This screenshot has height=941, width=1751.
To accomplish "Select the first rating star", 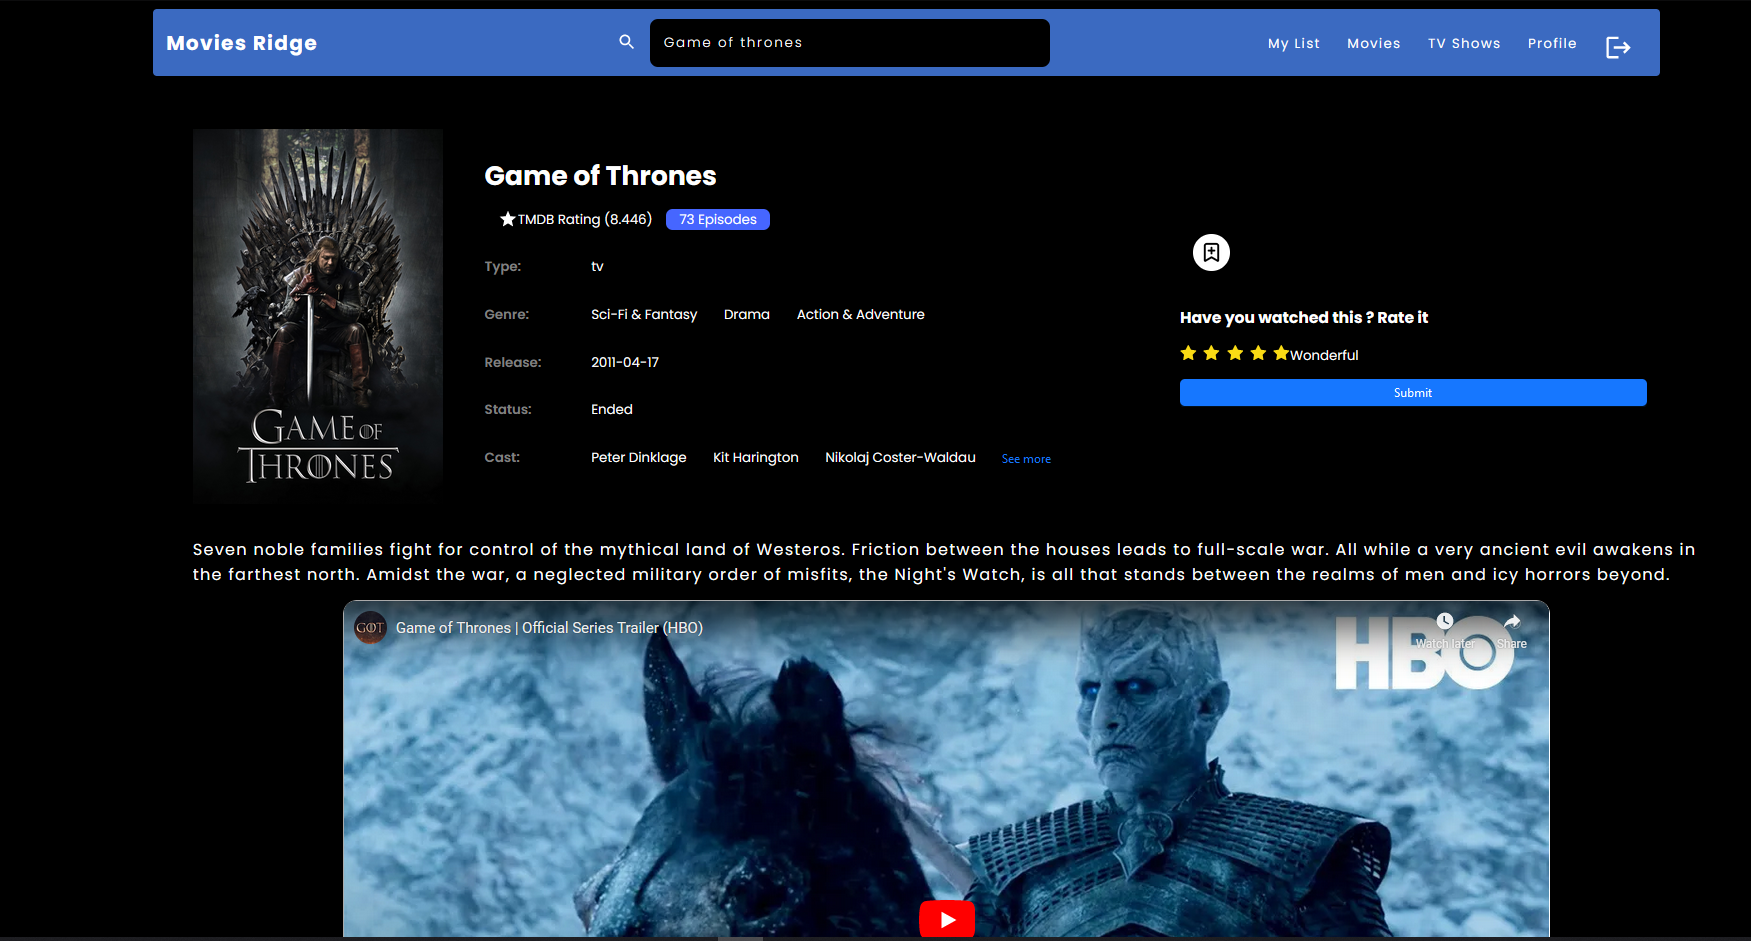I will coord(1188,353).
